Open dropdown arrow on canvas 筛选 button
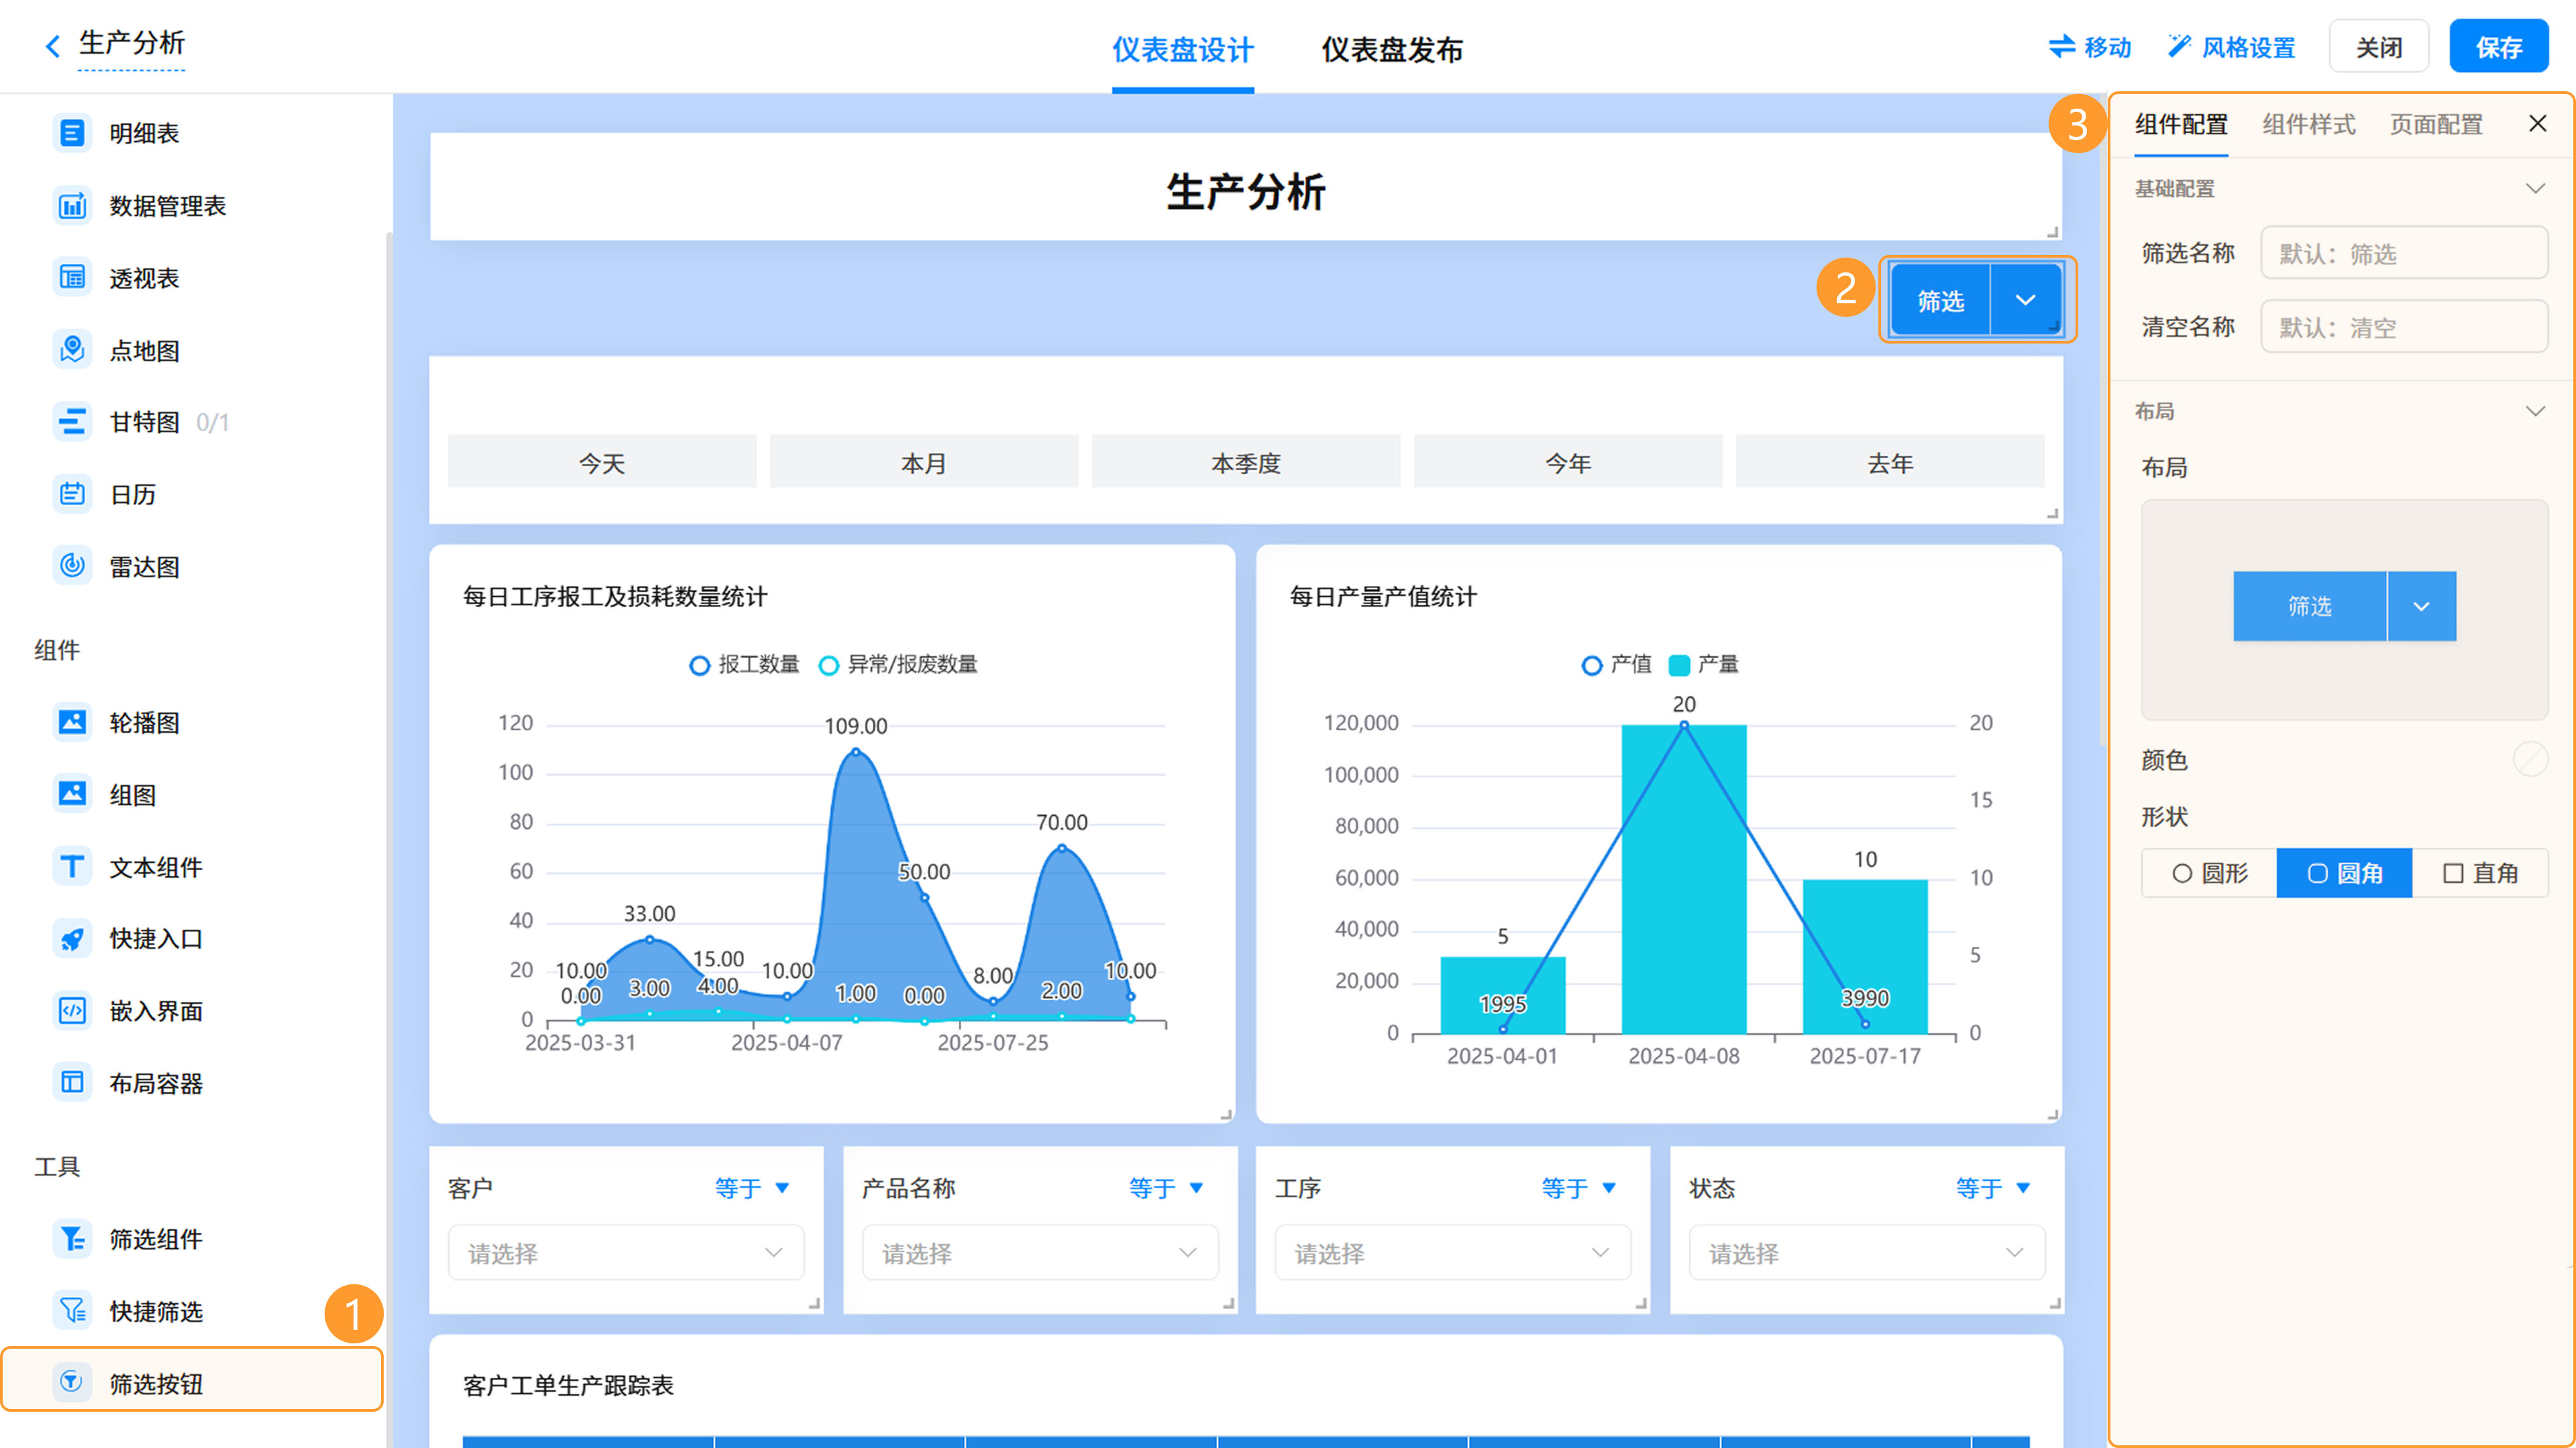The width and height of the screenshot is (2576, 1448). click(x=2025, y=300)
